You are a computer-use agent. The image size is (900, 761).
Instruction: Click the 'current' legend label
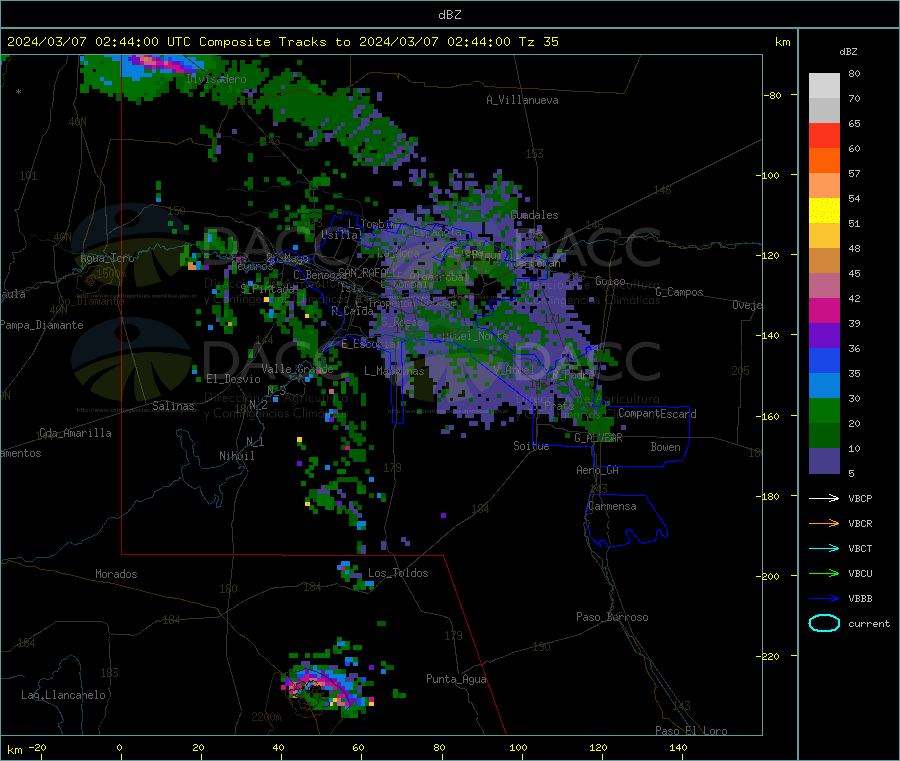tap(869, 623)
